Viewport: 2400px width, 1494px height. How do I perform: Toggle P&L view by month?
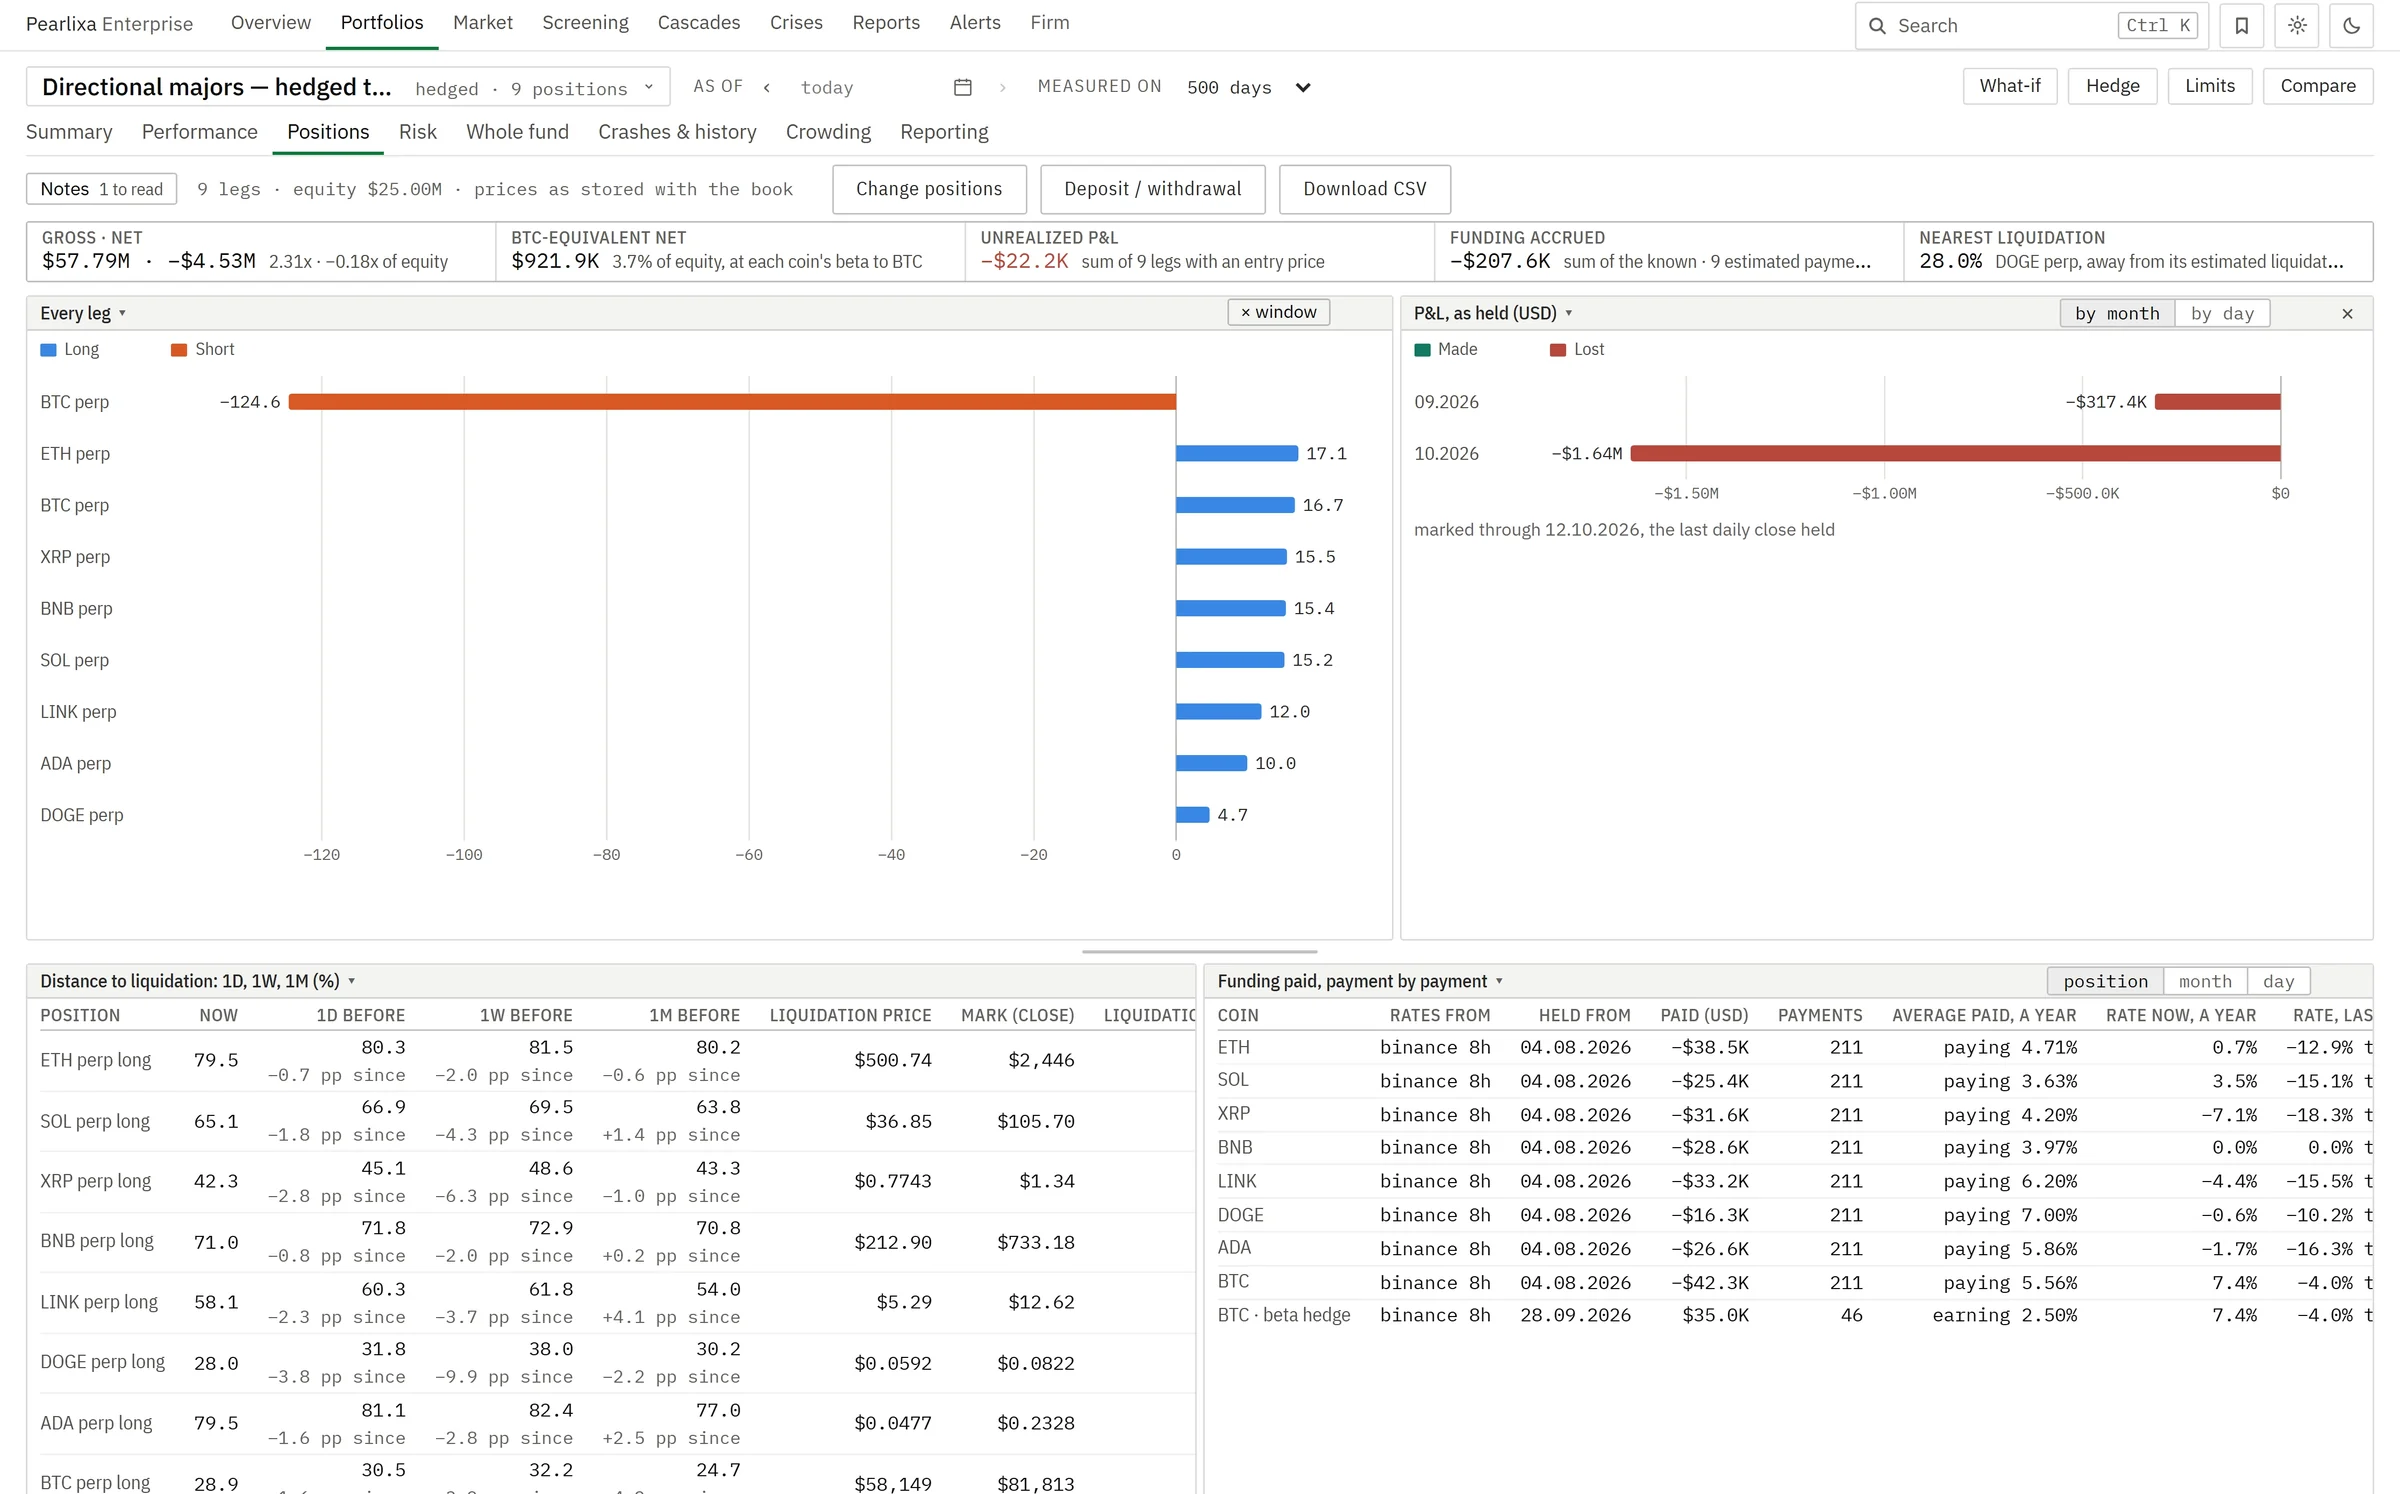(2117, 314)
